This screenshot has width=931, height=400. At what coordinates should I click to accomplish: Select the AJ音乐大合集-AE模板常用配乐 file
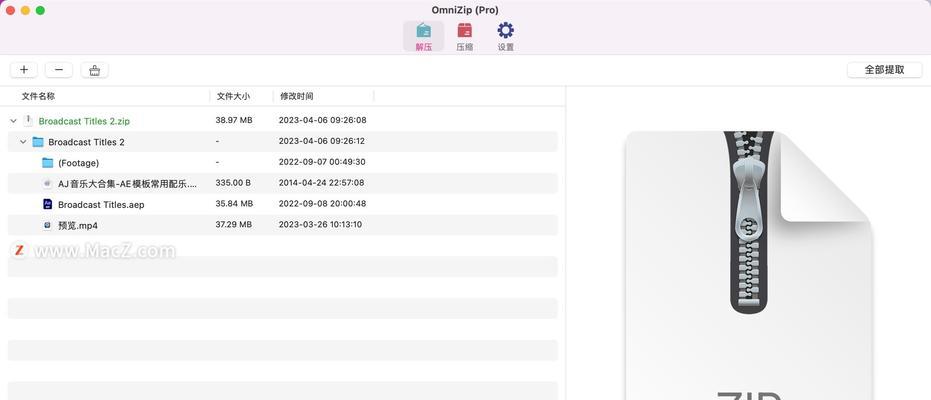126,183
